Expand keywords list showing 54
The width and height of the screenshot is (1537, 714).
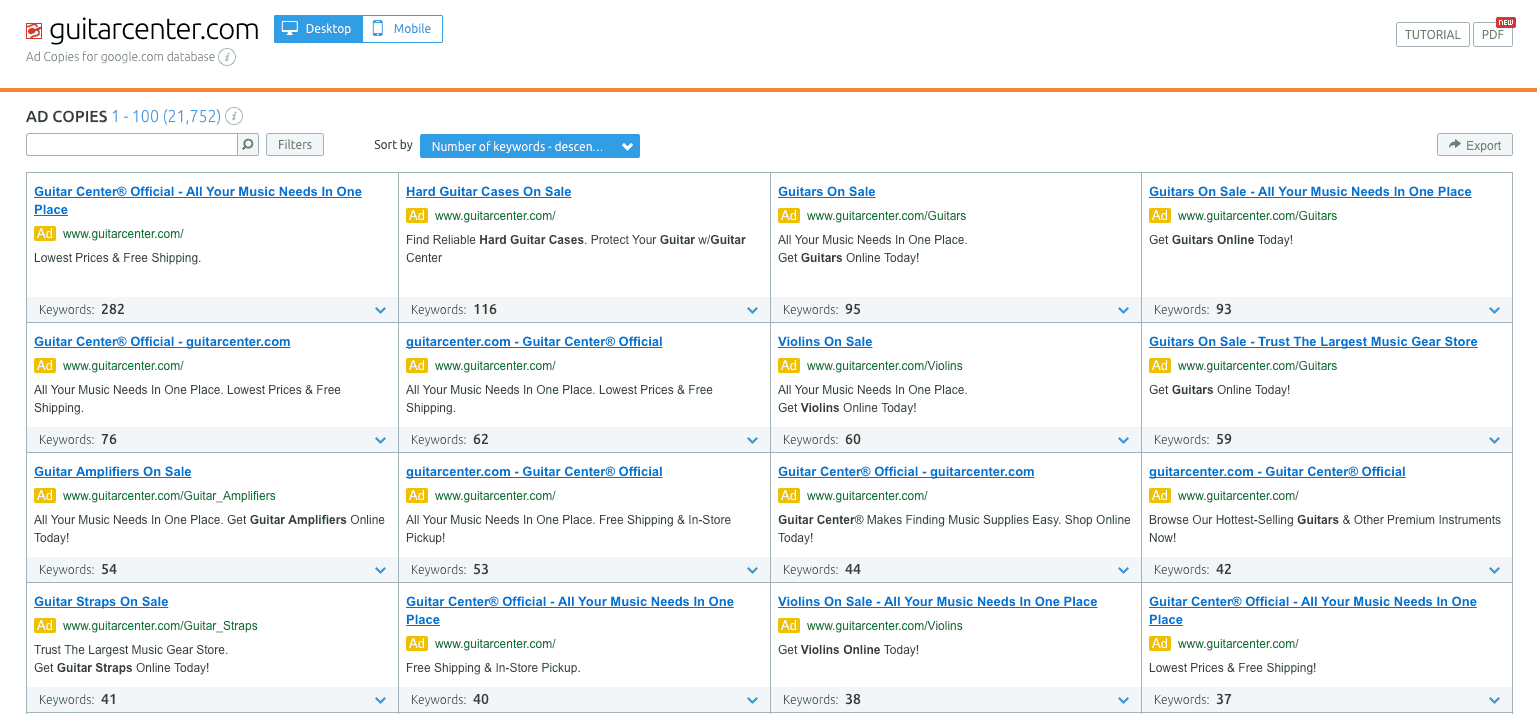[380, 570]
